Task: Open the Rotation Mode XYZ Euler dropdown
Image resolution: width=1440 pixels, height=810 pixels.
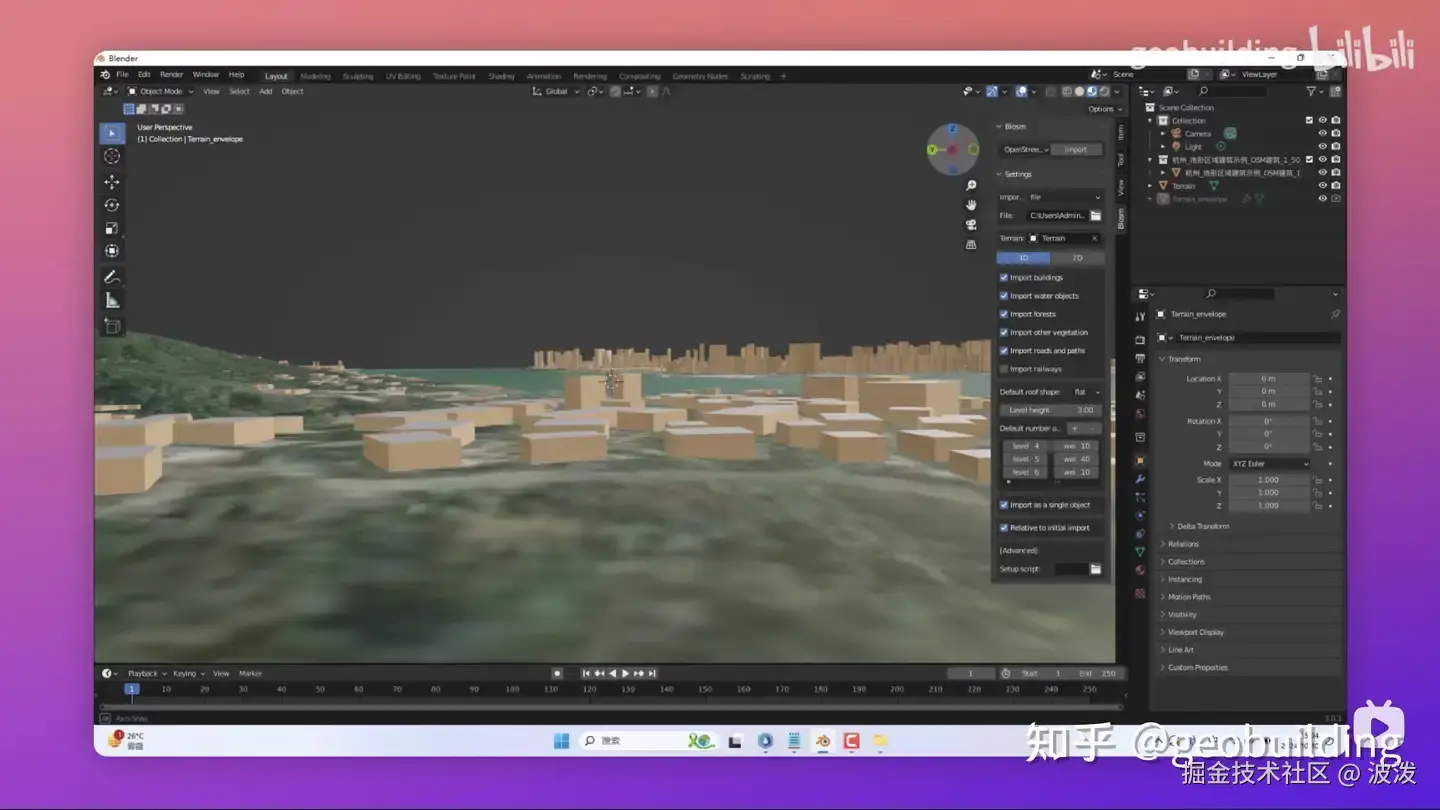Action: coord(1269,464)
